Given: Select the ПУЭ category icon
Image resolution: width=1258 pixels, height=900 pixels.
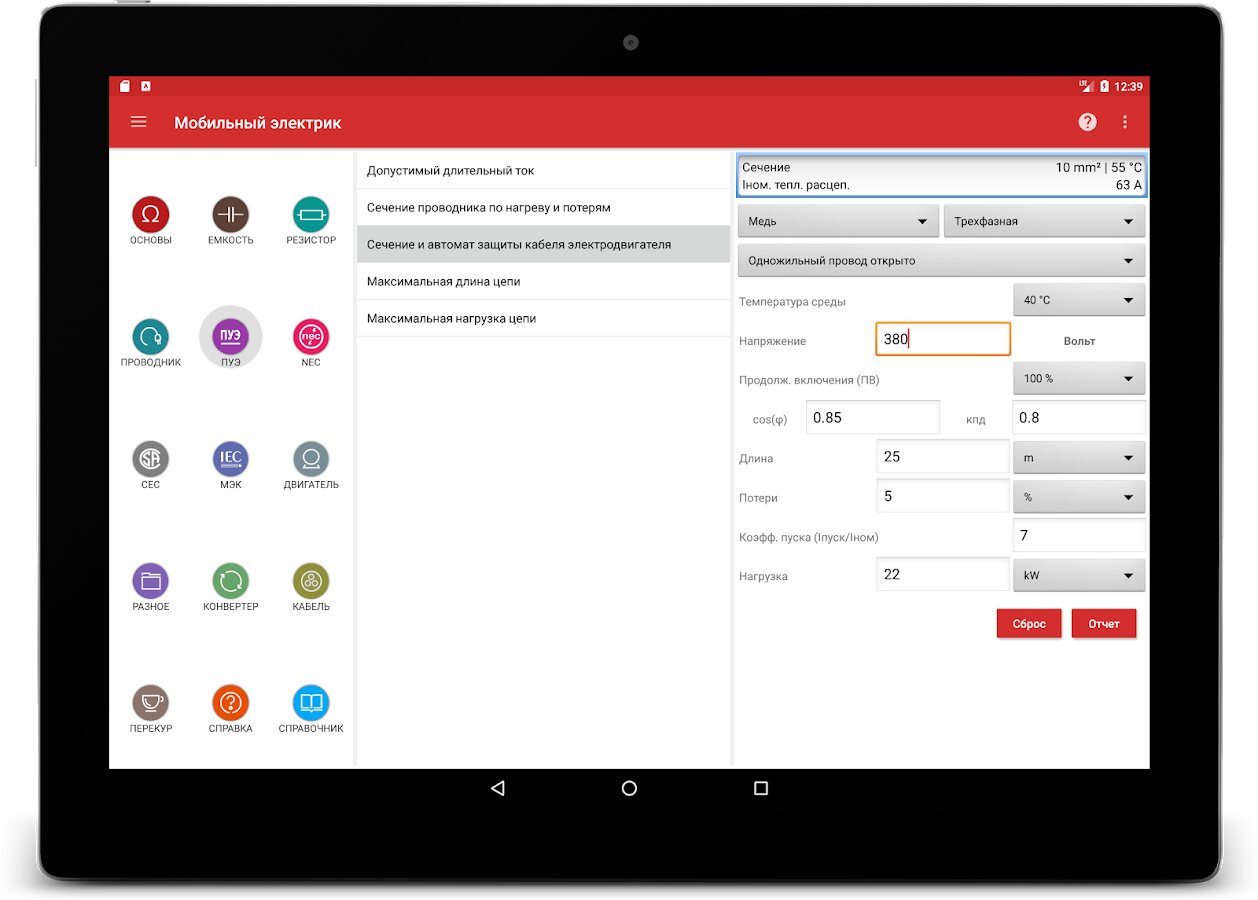Looking at the screenshot, I should pos(231,337).
